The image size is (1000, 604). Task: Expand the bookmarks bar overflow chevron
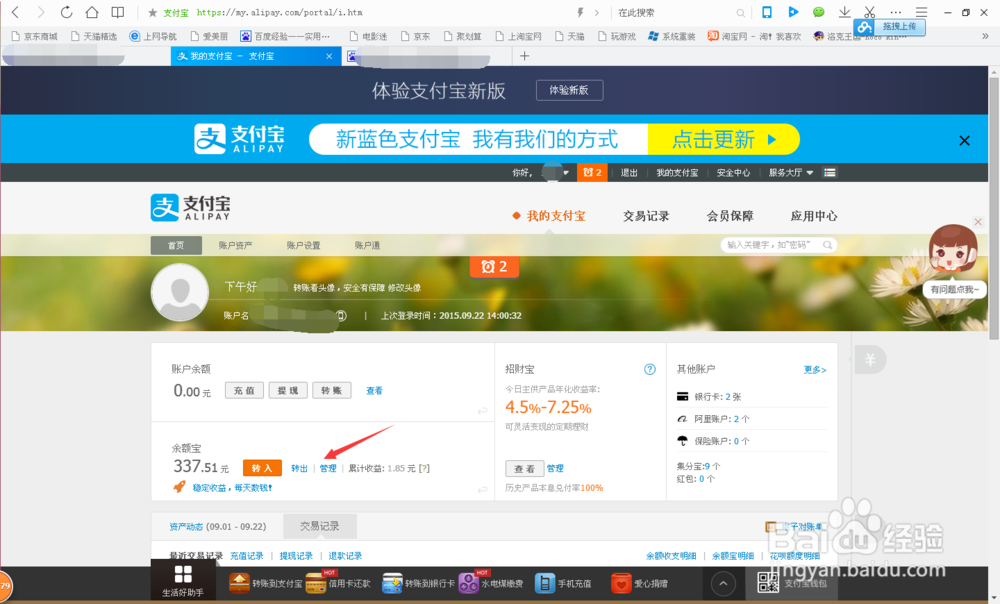(985, 36)
